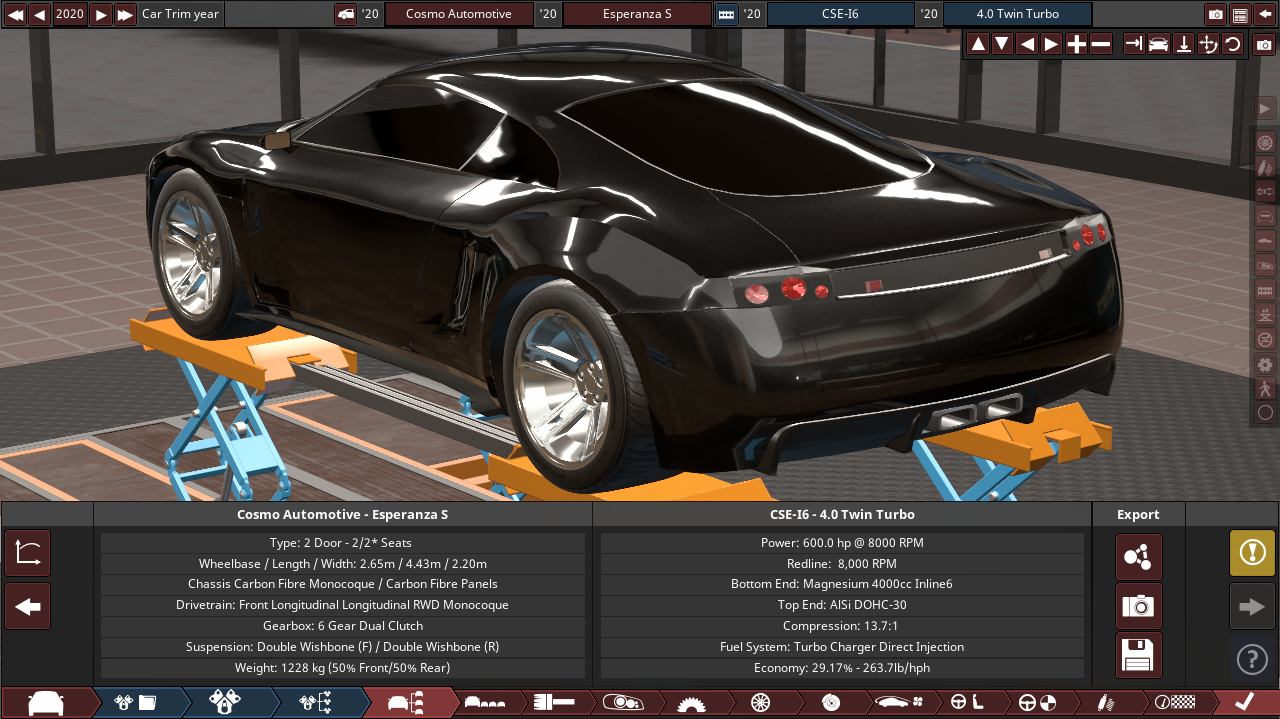
Task: Open the help question mark button
Action: [x=1253, y=659]
